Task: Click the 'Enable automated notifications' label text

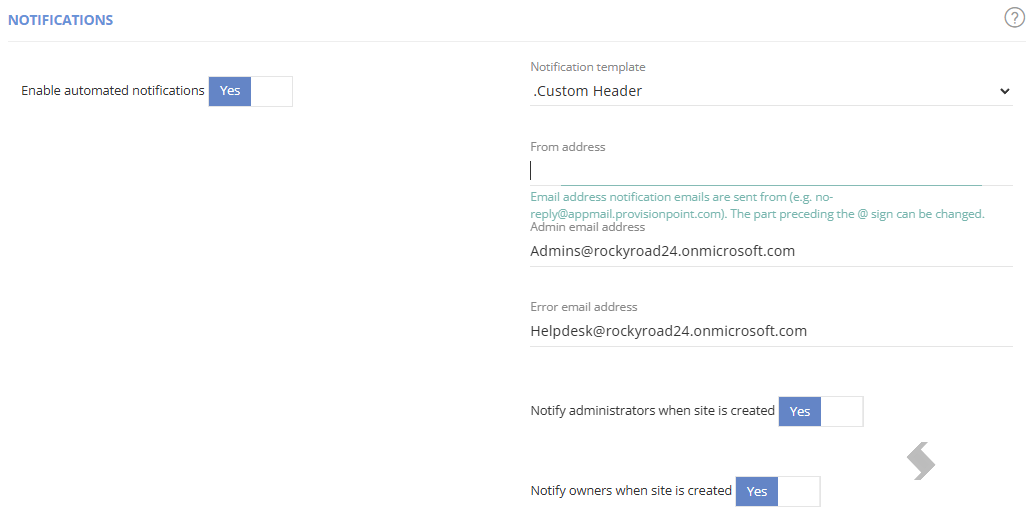Action: (113, 90)
